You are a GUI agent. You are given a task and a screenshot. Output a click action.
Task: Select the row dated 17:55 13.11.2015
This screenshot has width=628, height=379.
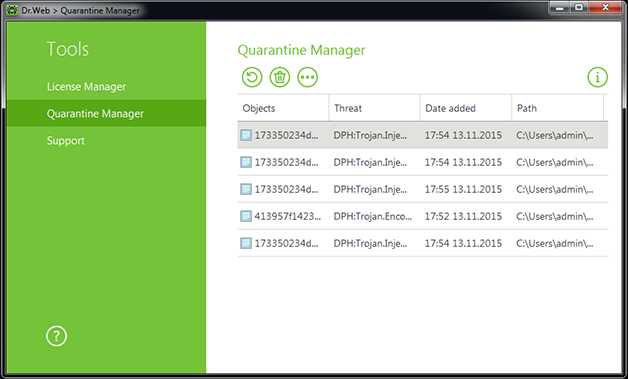tap(423, 189)
